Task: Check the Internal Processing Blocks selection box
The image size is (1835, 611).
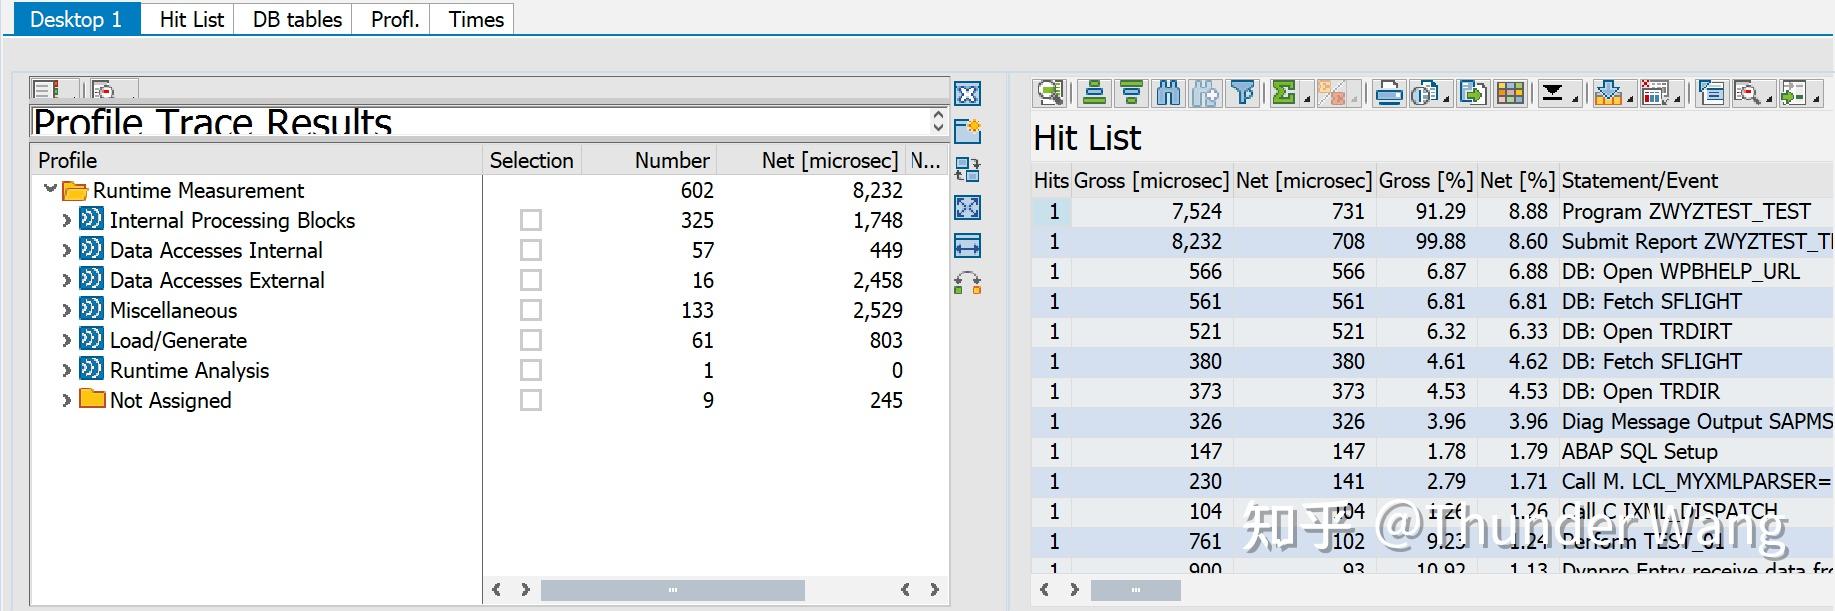Action: pyautogui.click(x=531, y=220)
